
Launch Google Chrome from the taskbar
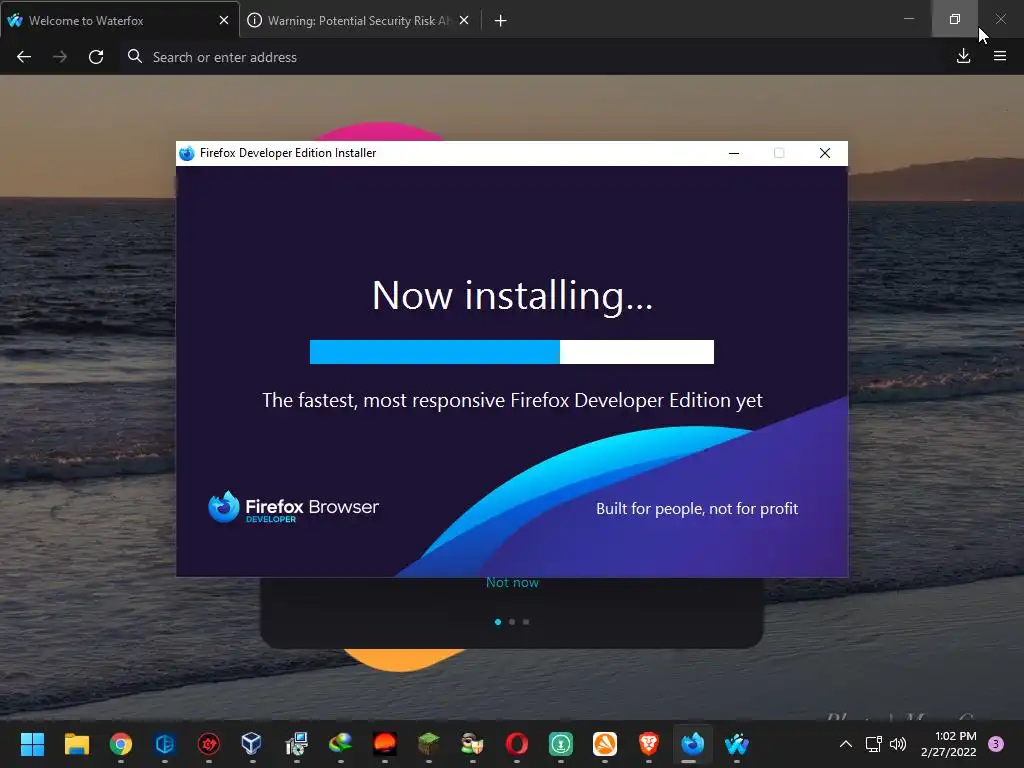coord(121,744)
